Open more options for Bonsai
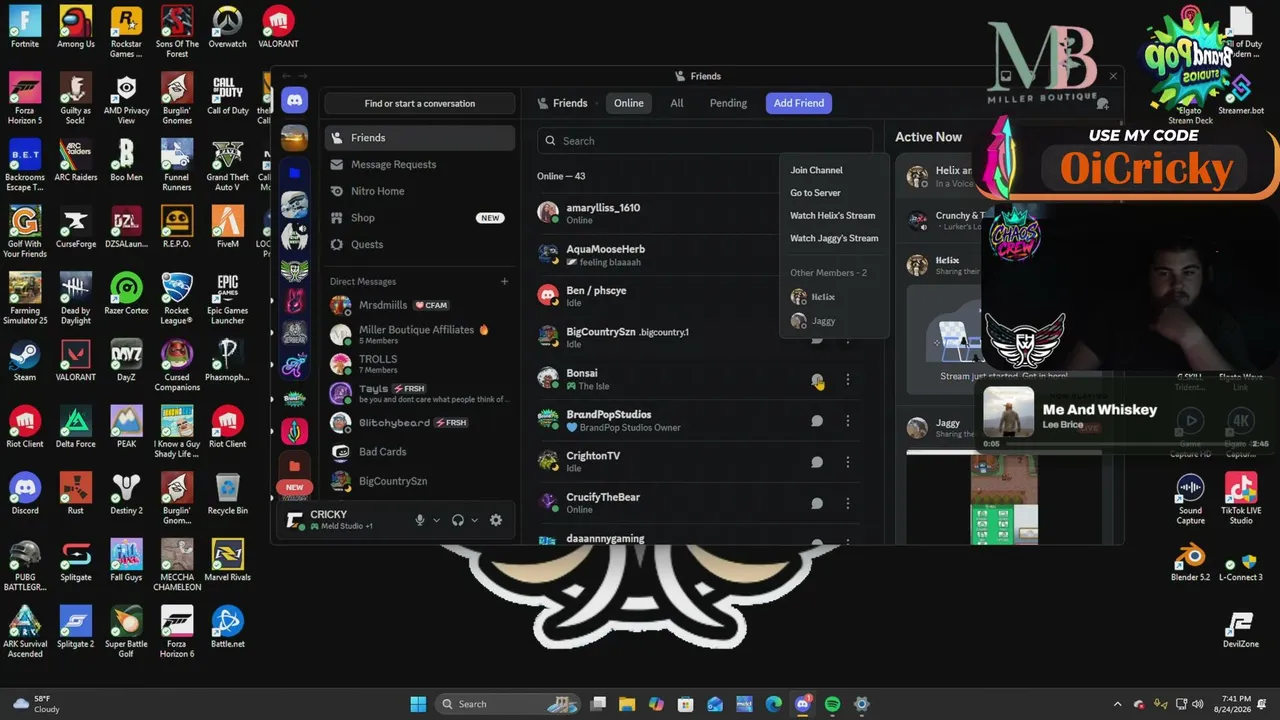Image resolution: width=1280 pixels, height=720 pixels. (848, 380)
